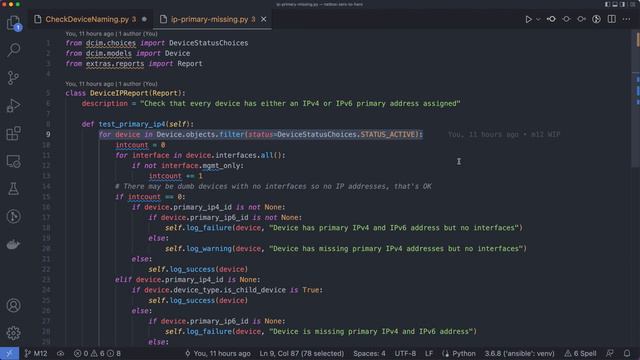The height and width of the screenshot is (360, 640).
Task: Click unsaved dot on CheckDeviceNaming.py tab
Action: [144, 19]
